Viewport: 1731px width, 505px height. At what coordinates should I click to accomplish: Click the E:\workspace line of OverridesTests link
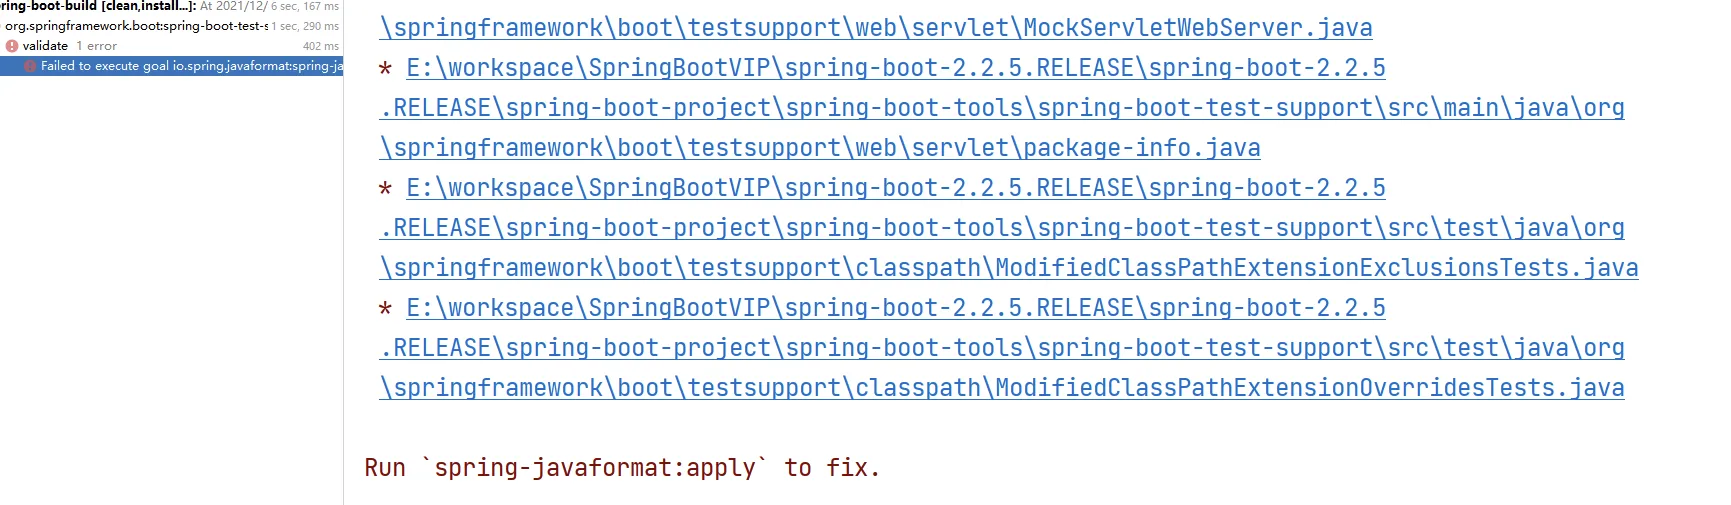pyautogui.click(x=896, y=308)
